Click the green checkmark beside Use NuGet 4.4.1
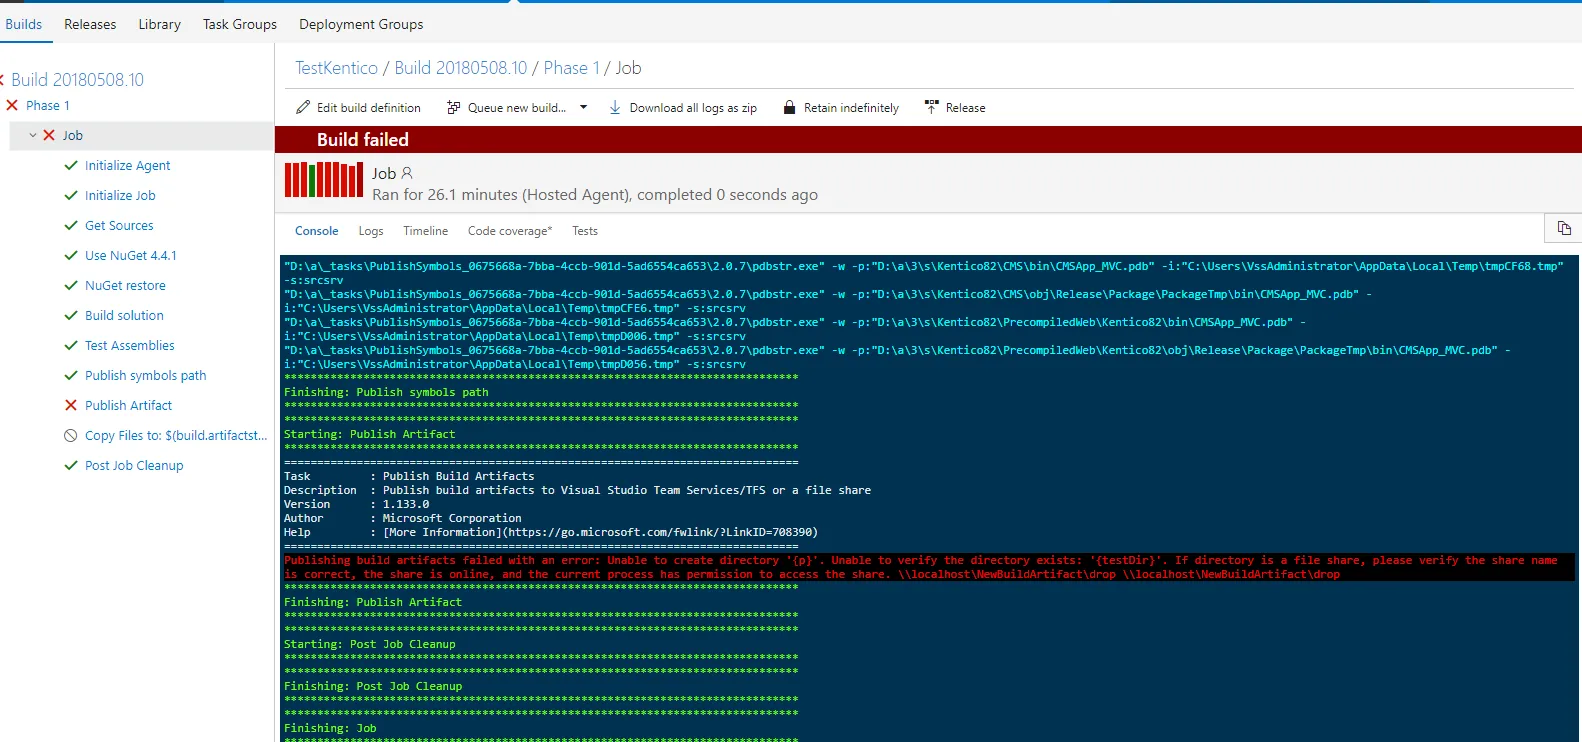1582x742 pixels. click(x=71, y=255)
